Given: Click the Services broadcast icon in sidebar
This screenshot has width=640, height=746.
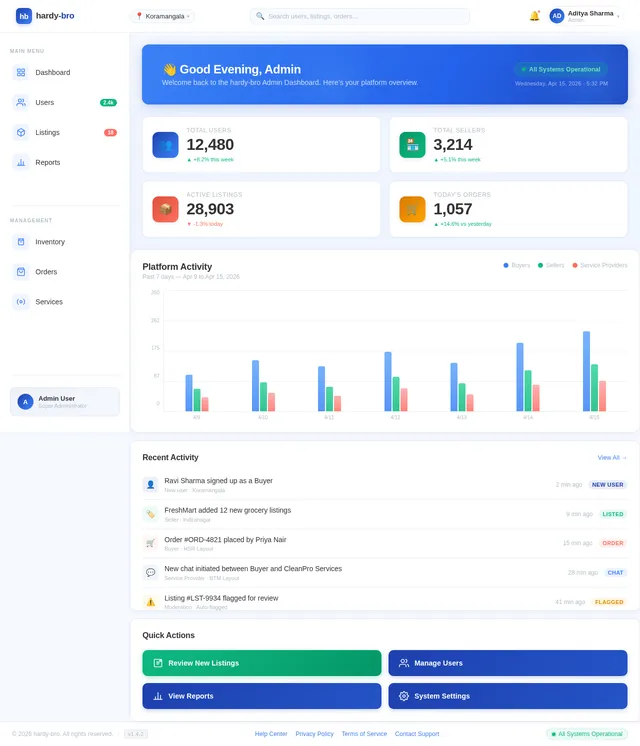Looking at the screenshot, I should coord(21,302).
